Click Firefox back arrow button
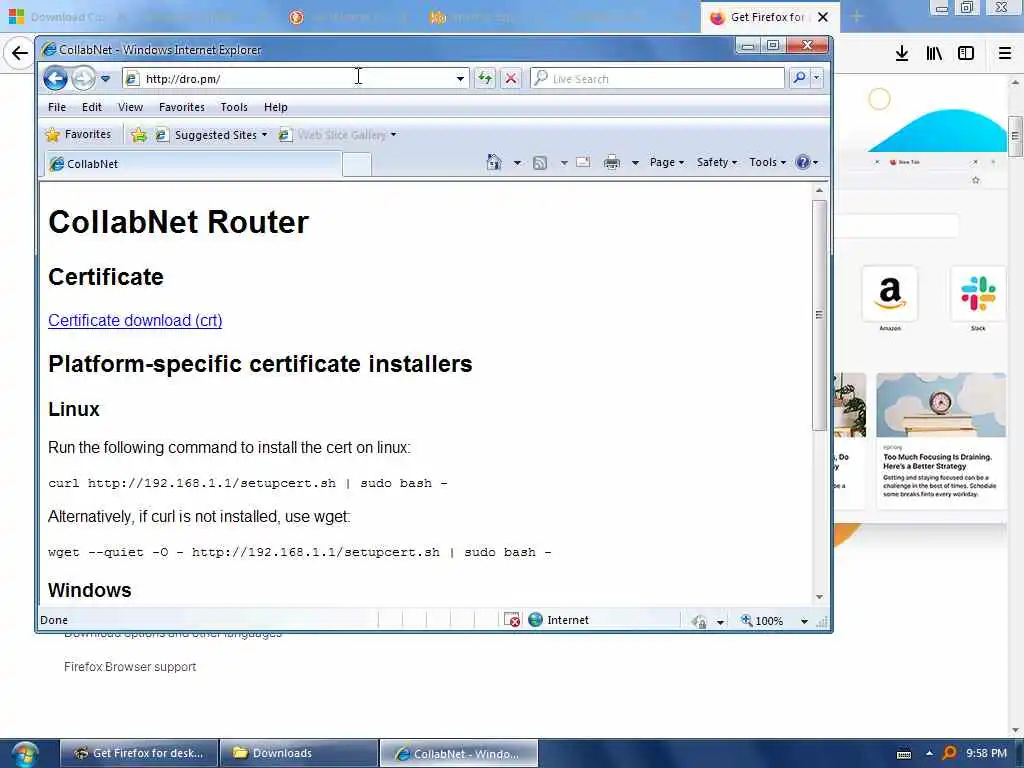 pos(20,53)
